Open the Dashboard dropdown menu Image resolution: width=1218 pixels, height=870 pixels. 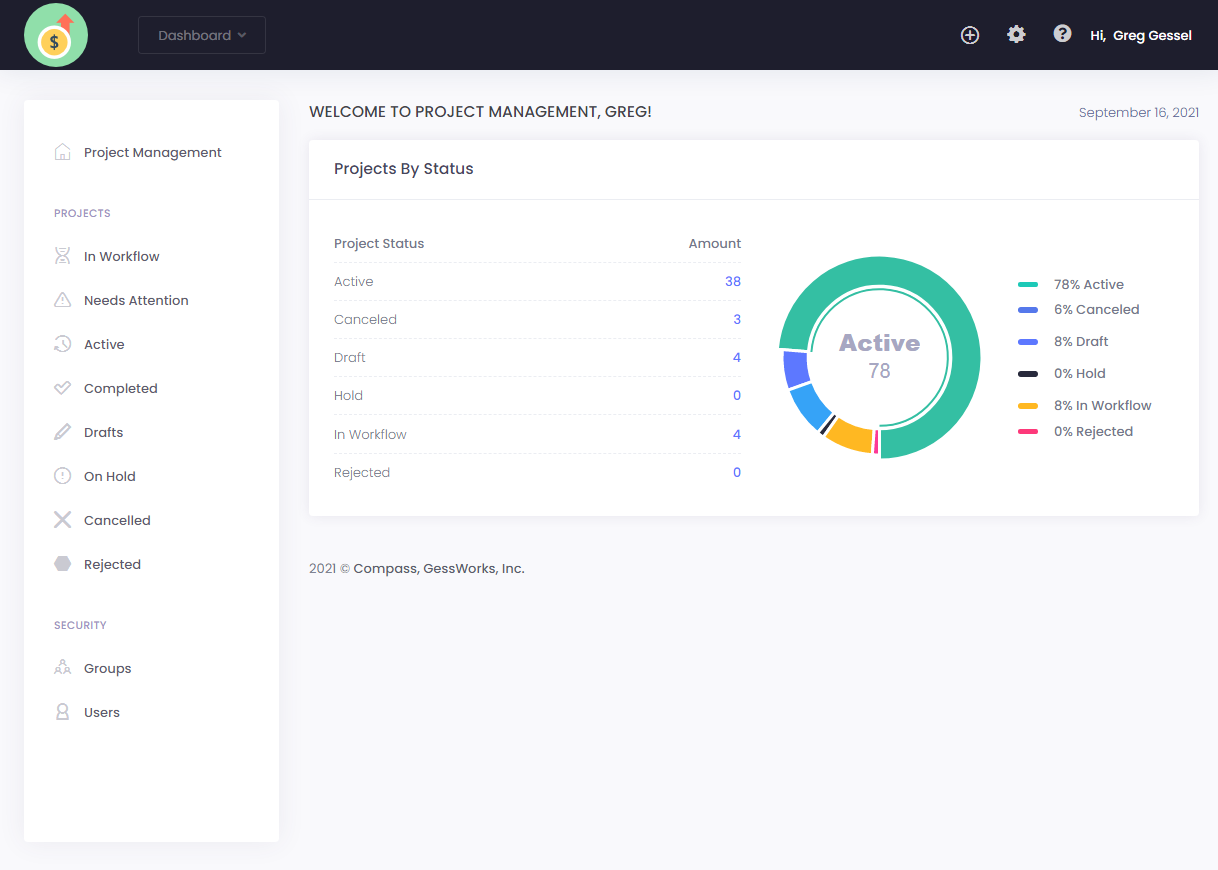pyautogui.click(x=202, y=35)
